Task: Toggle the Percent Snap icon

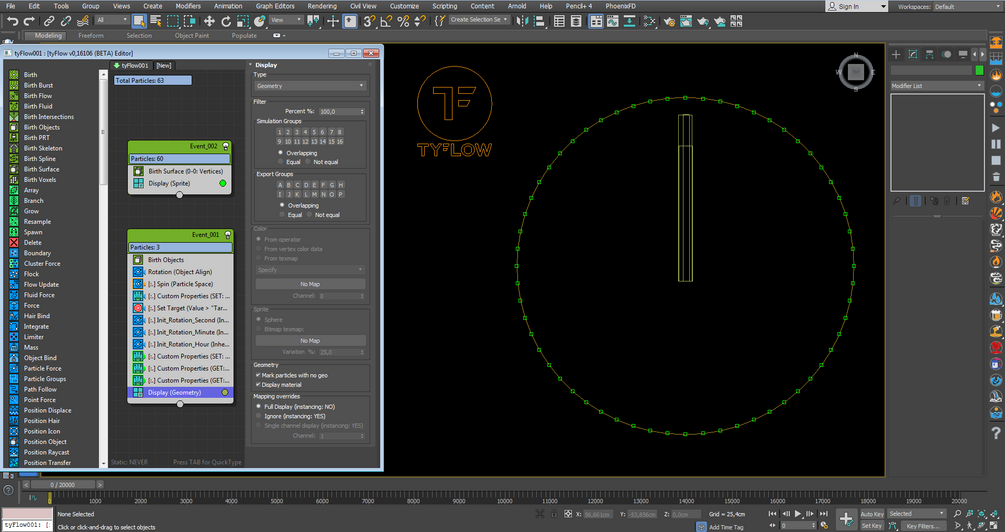Action: point(403,21)
